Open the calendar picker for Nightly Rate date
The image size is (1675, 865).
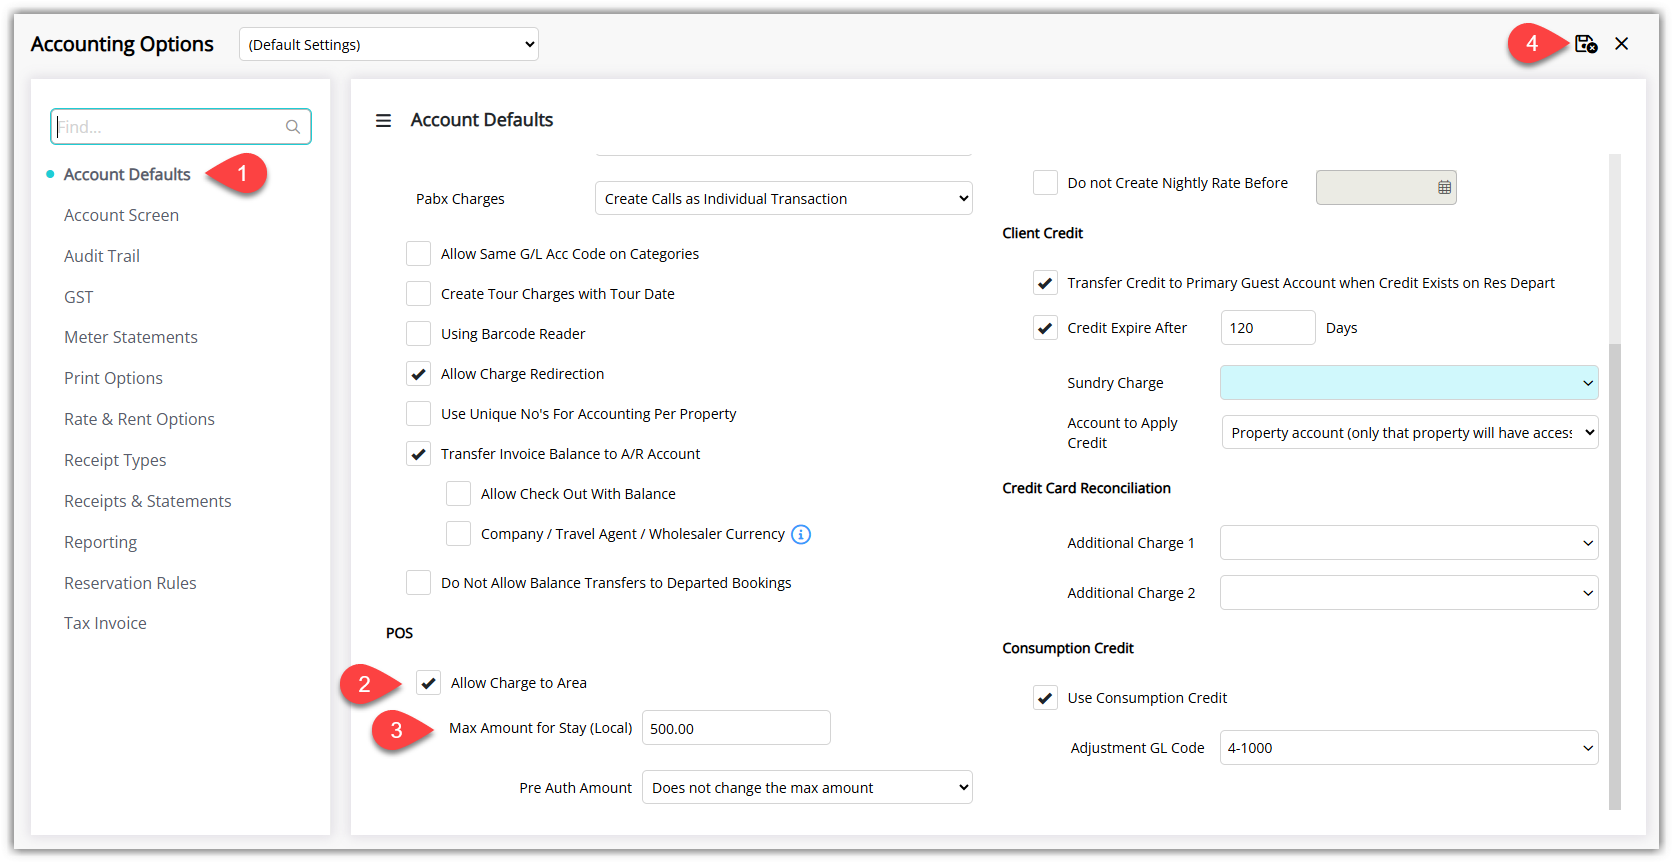pos(1444,188)
